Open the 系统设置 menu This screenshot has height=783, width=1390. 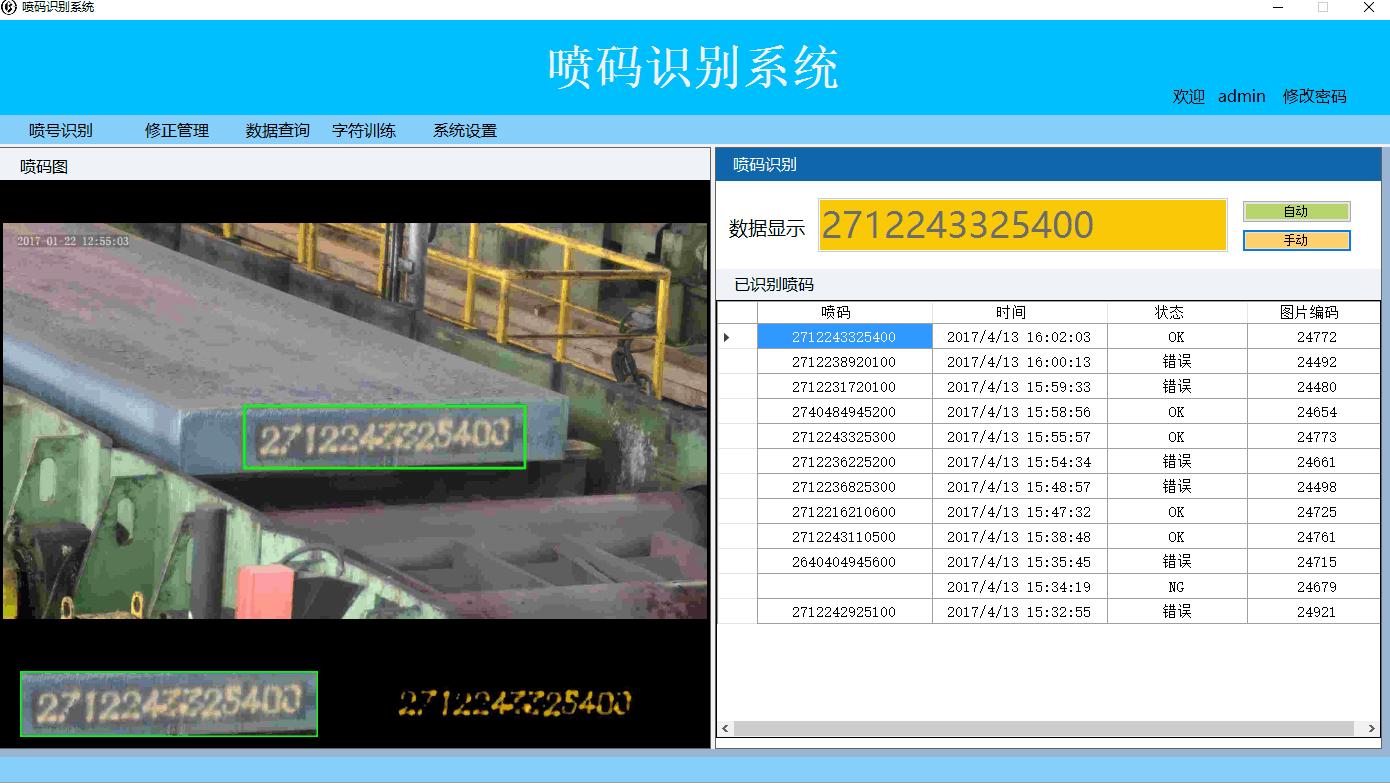[x=465, y=130]
